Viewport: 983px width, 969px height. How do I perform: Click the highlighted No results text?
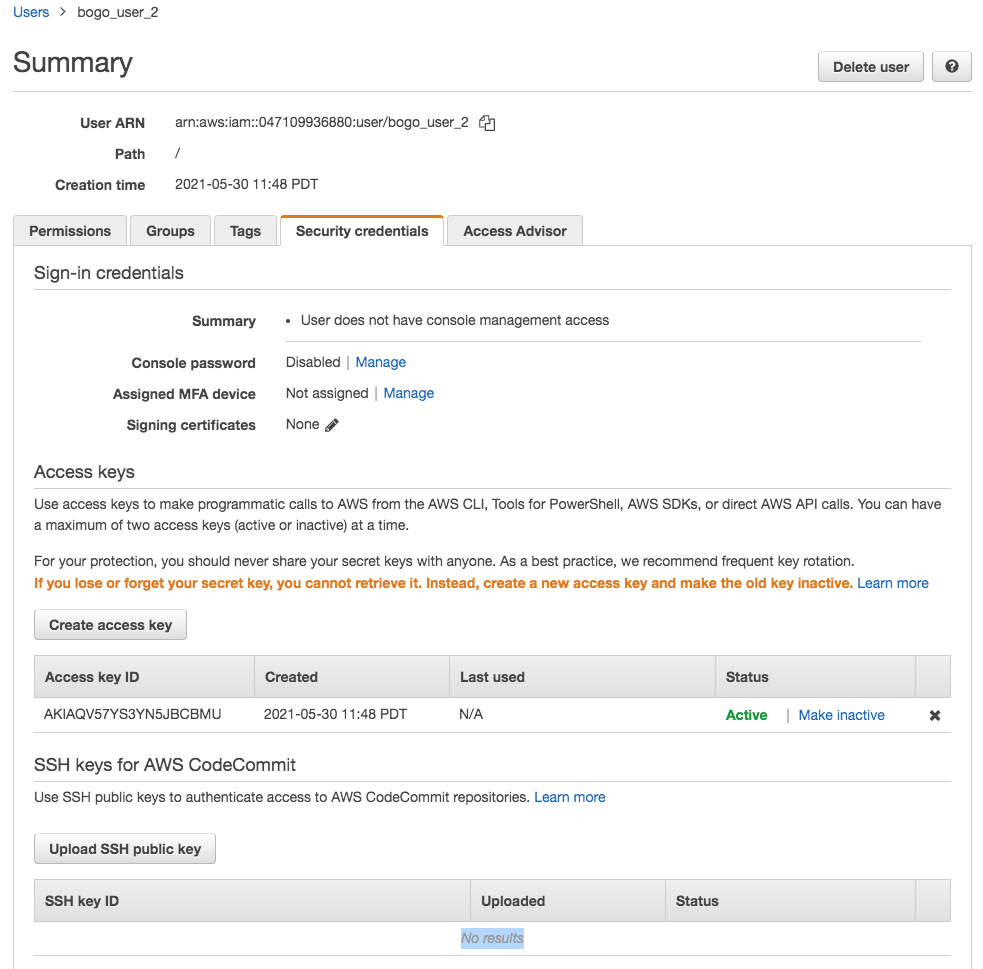(x=492, y=938)
